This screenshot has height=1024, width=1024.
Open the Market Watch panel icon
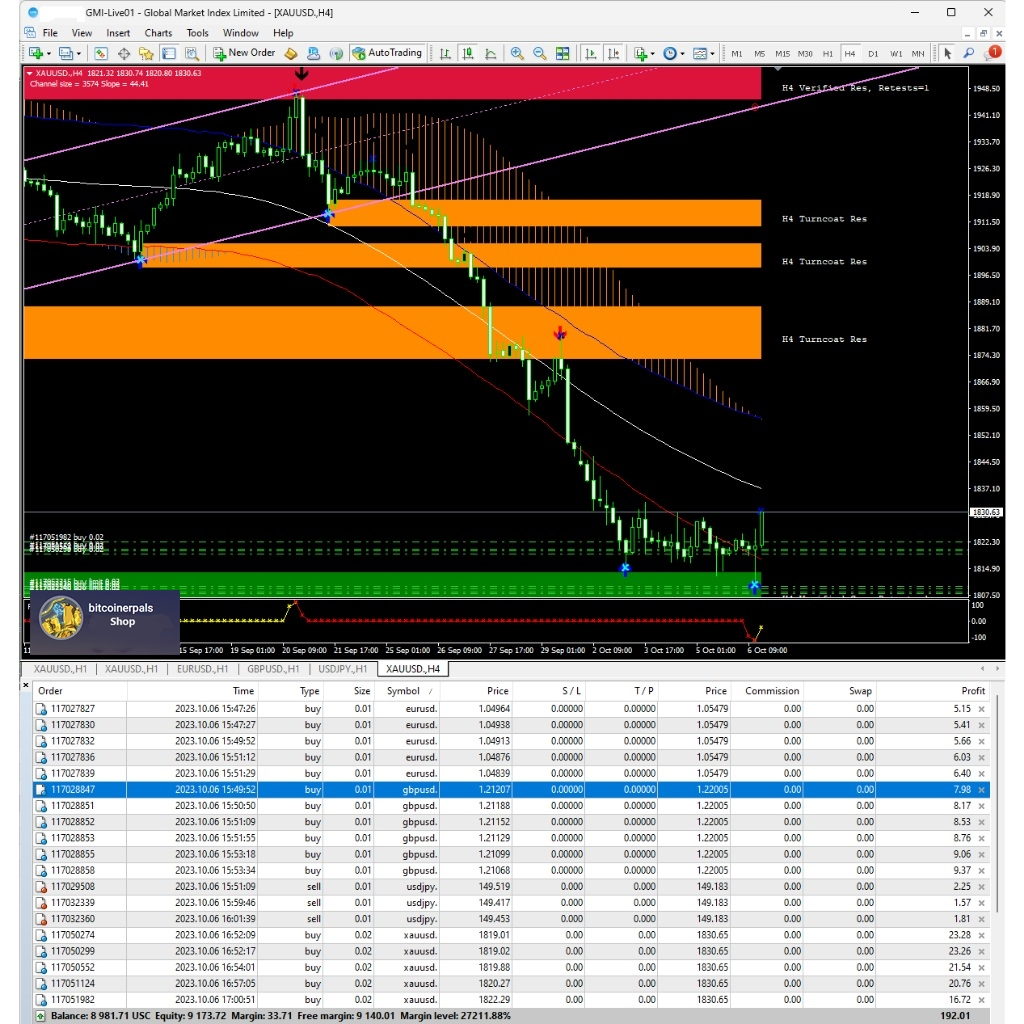[102, 53]
